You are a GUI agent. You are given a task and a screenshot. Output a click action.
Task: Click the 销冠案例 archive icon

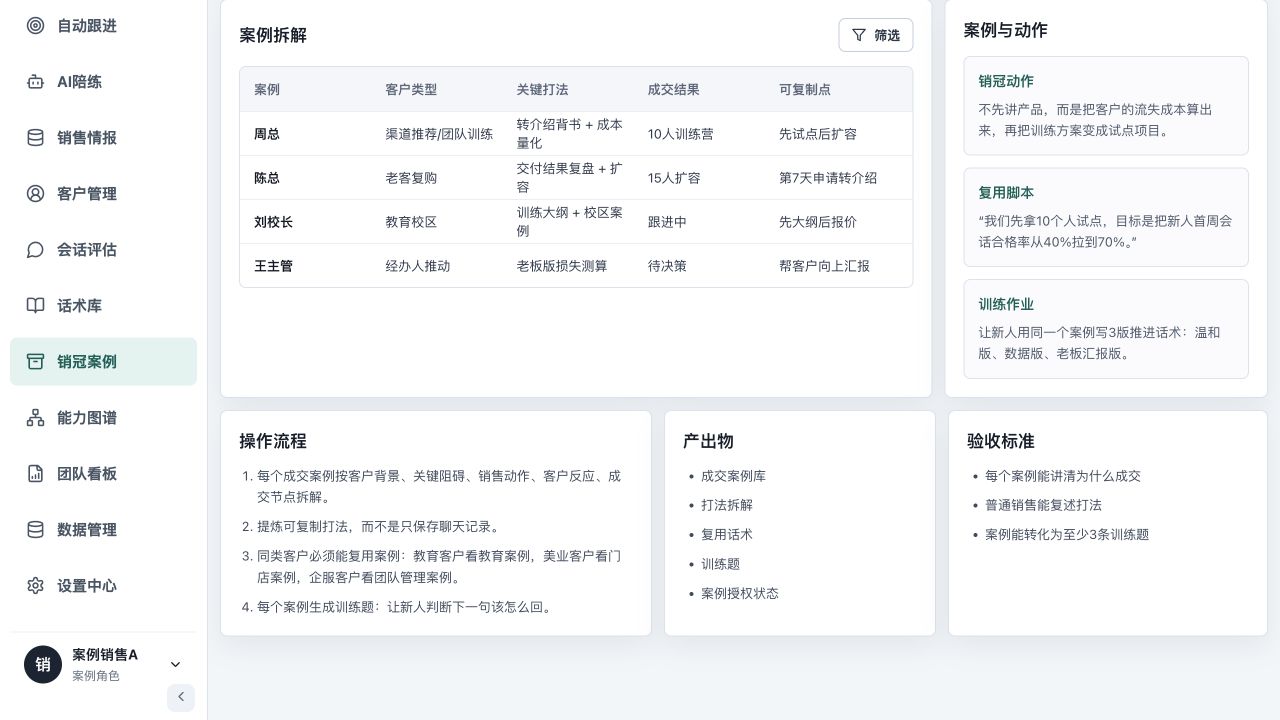tap(35, 362)
